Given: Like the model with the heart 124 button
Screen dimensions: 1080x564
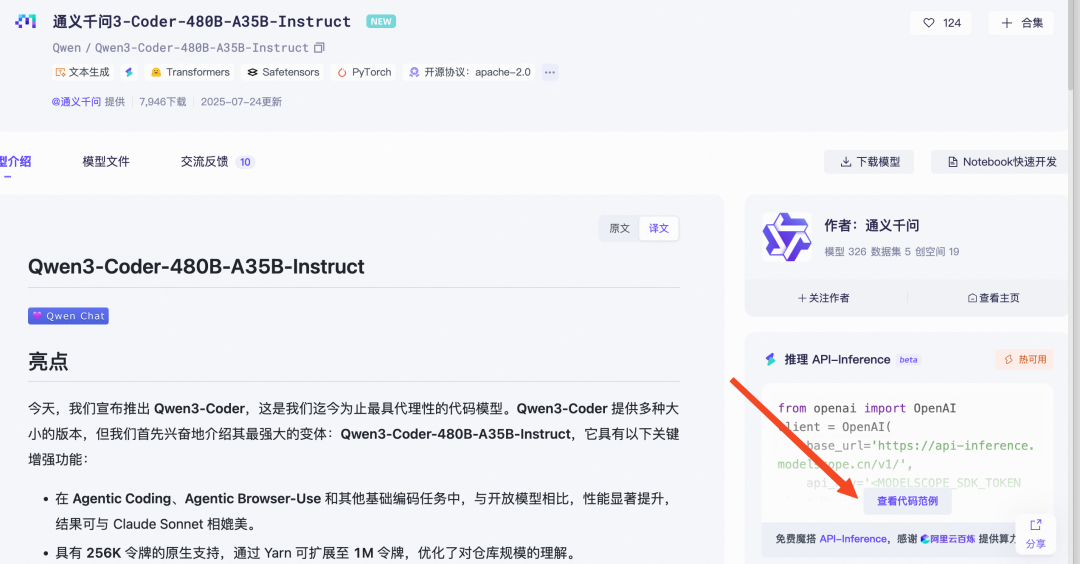Looking at the screenshot, I should click(x=941, y=23).
